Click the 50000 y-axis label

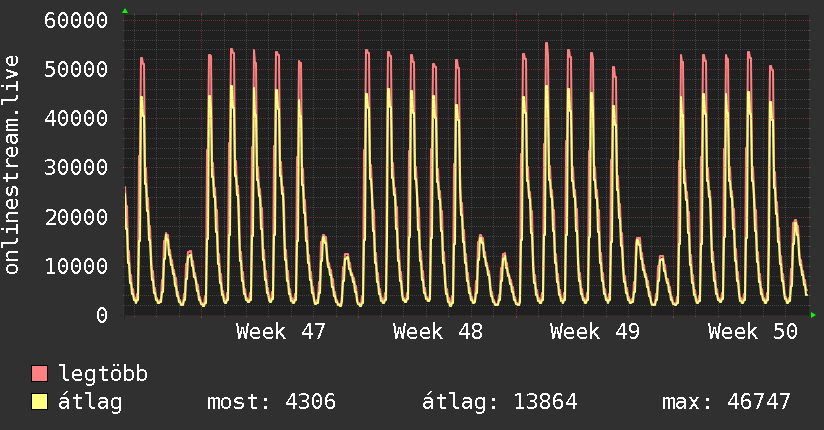click(x=76, y=69)
